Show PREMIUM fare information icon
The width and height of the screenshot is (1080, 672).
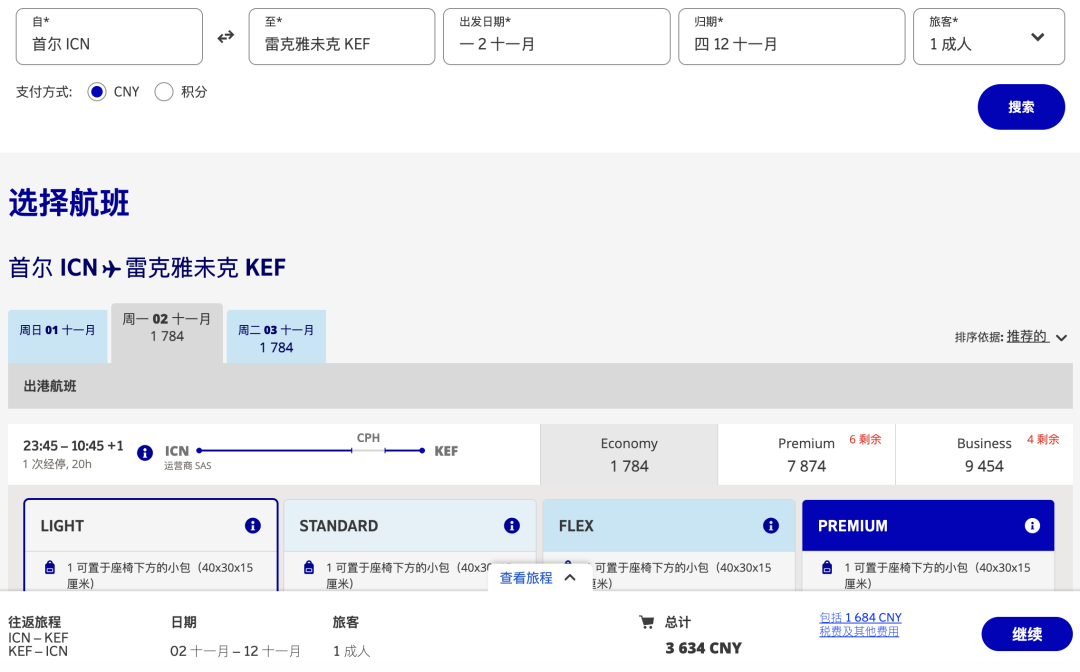(x=1032, y=526)
